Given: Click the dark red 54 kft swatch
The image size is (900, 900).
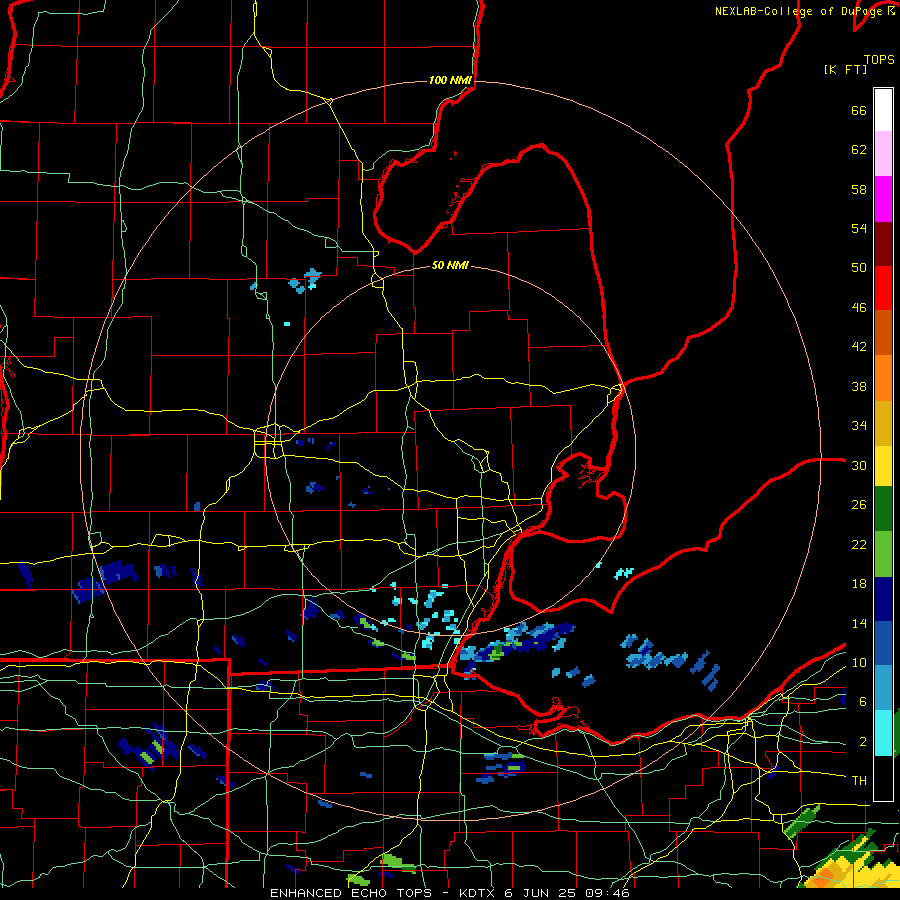Looking at the screenshot, I should coord(883,243).
